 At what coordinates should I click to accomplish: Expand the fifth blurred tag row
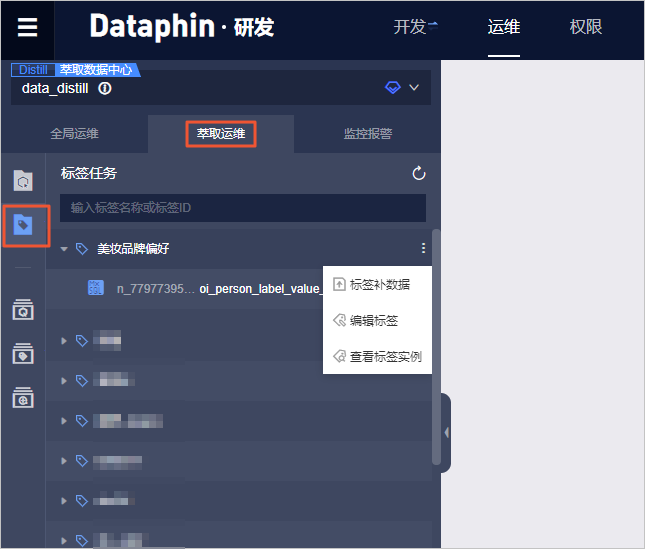click(64, 500)
